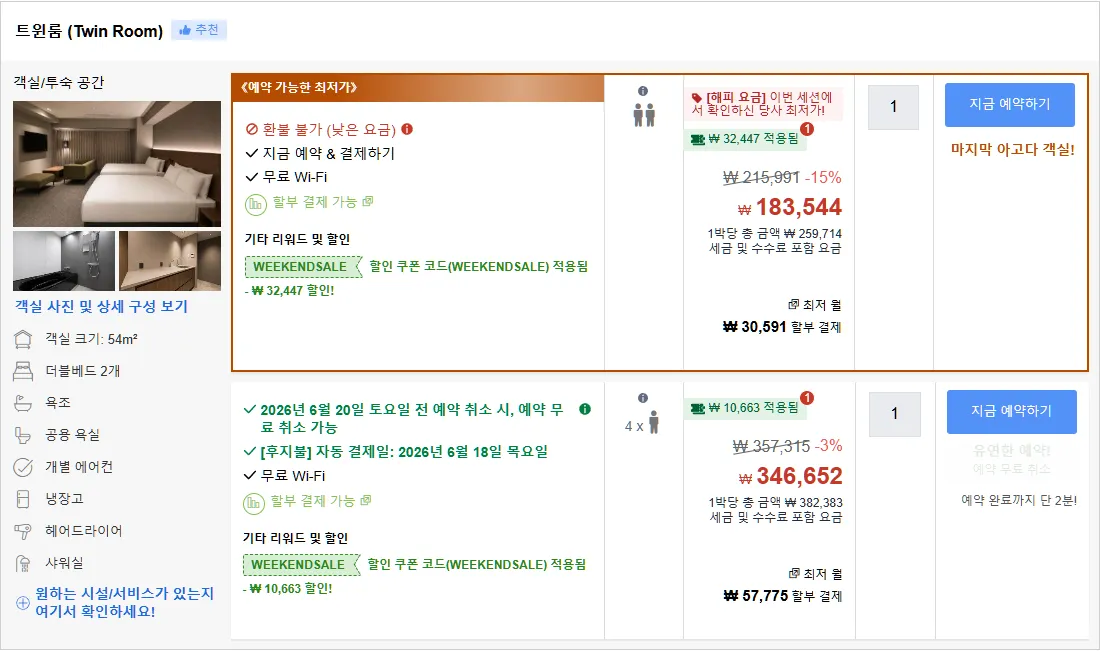This screenshot has height=651, width=1100.
Task: Click the thumbs-up 추천 badge
Action: point(199,30)
